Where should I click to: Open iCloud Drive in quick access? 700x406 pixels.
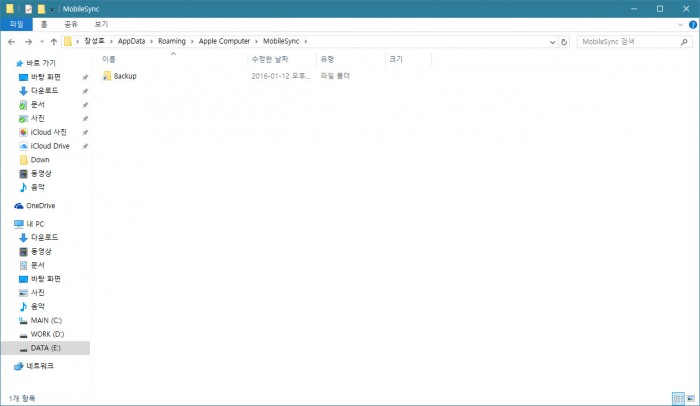(x=49, y=146)
